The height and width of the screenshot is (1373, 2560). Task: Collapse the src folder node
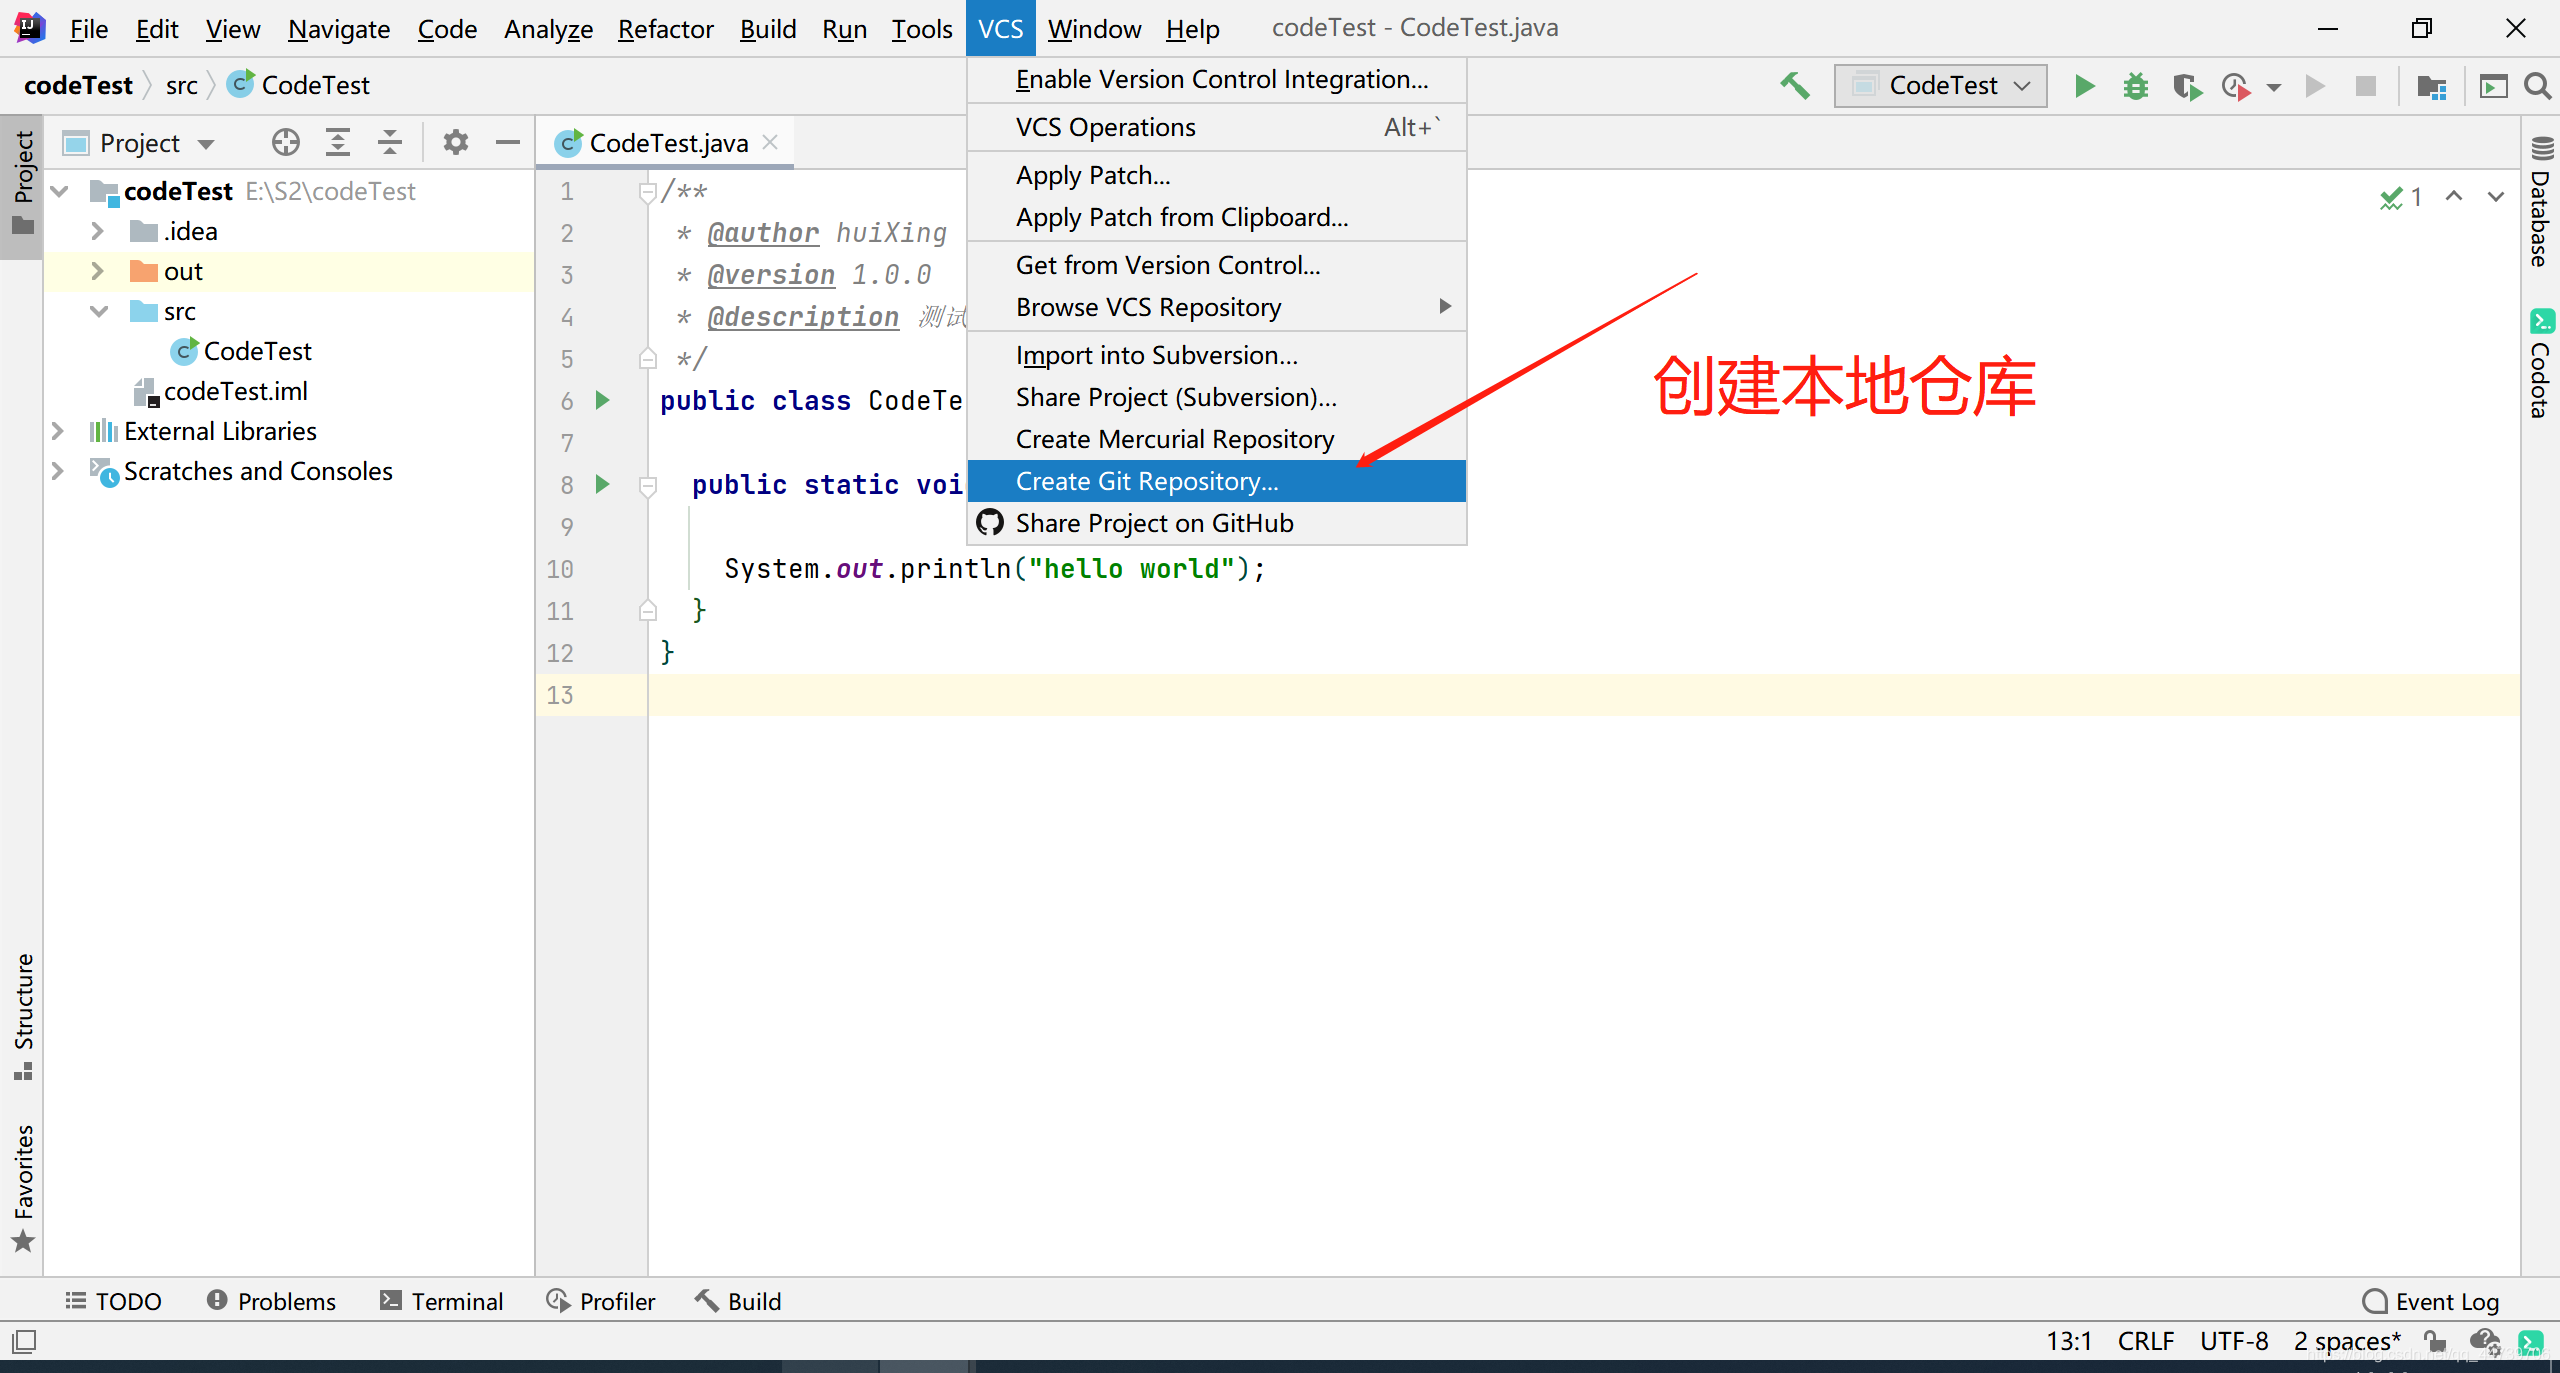pyautogui.click(x=98, y=311)
